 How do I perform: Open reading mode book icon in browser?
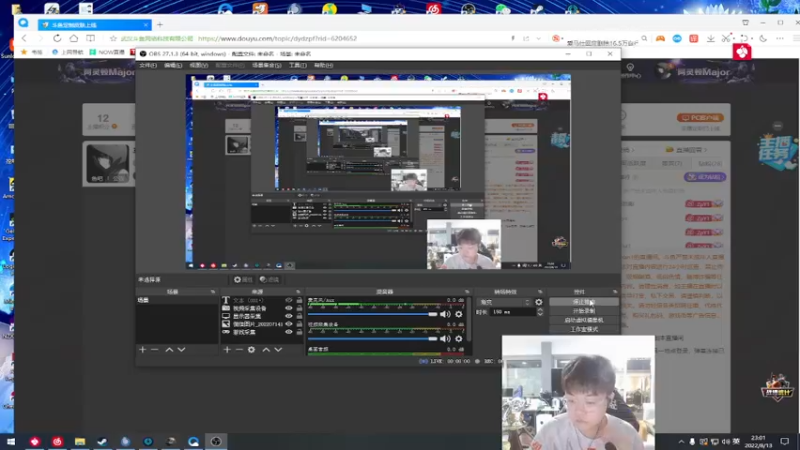(90, 38)
